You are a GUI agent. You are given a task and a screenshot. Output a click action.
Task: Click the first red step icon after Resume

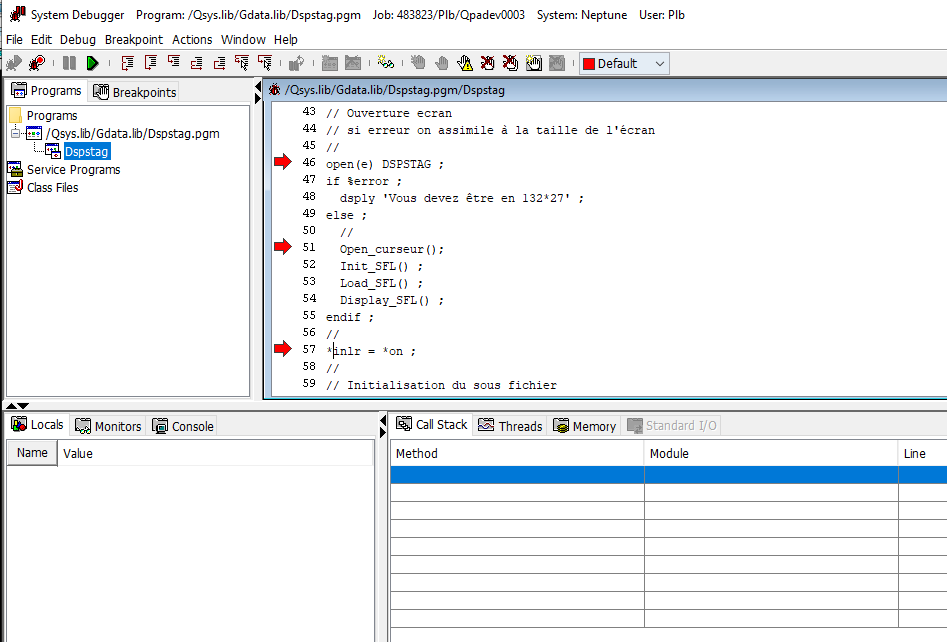[127, 63]
